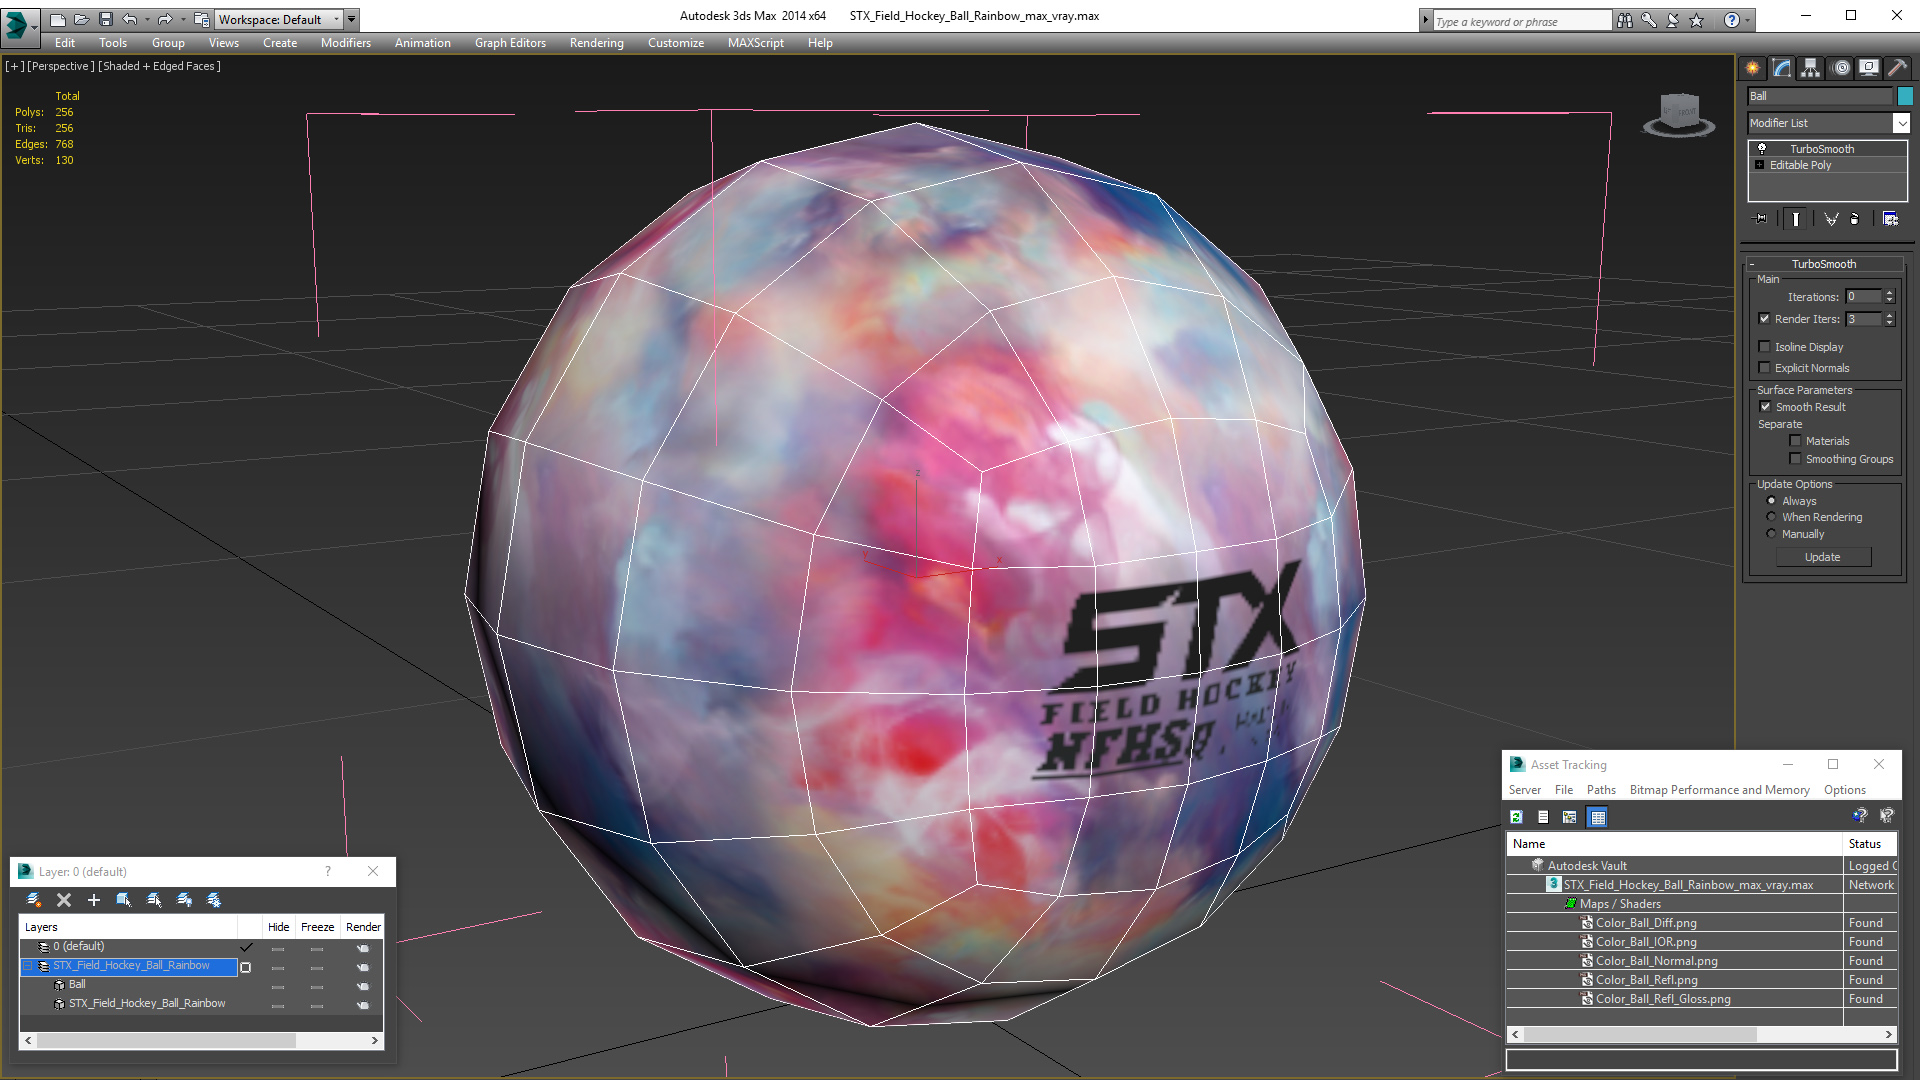Enable Isoline Display checkbox
The width and height of the screenshot is (1920, 1080).
(1765, 347)
